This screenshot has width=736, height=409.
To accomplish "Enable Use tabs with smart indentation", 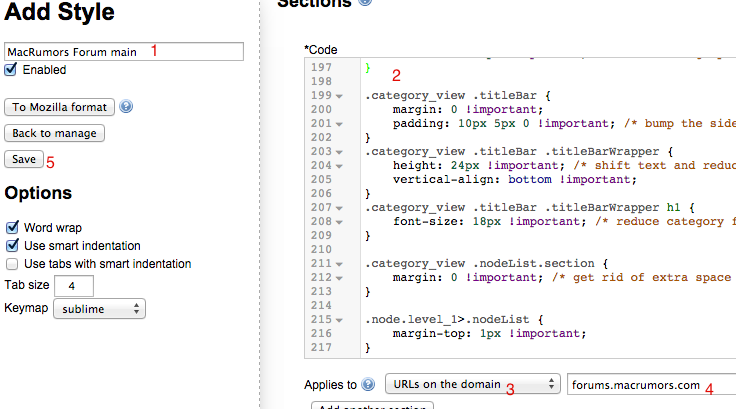I will [x=12, y=264].
